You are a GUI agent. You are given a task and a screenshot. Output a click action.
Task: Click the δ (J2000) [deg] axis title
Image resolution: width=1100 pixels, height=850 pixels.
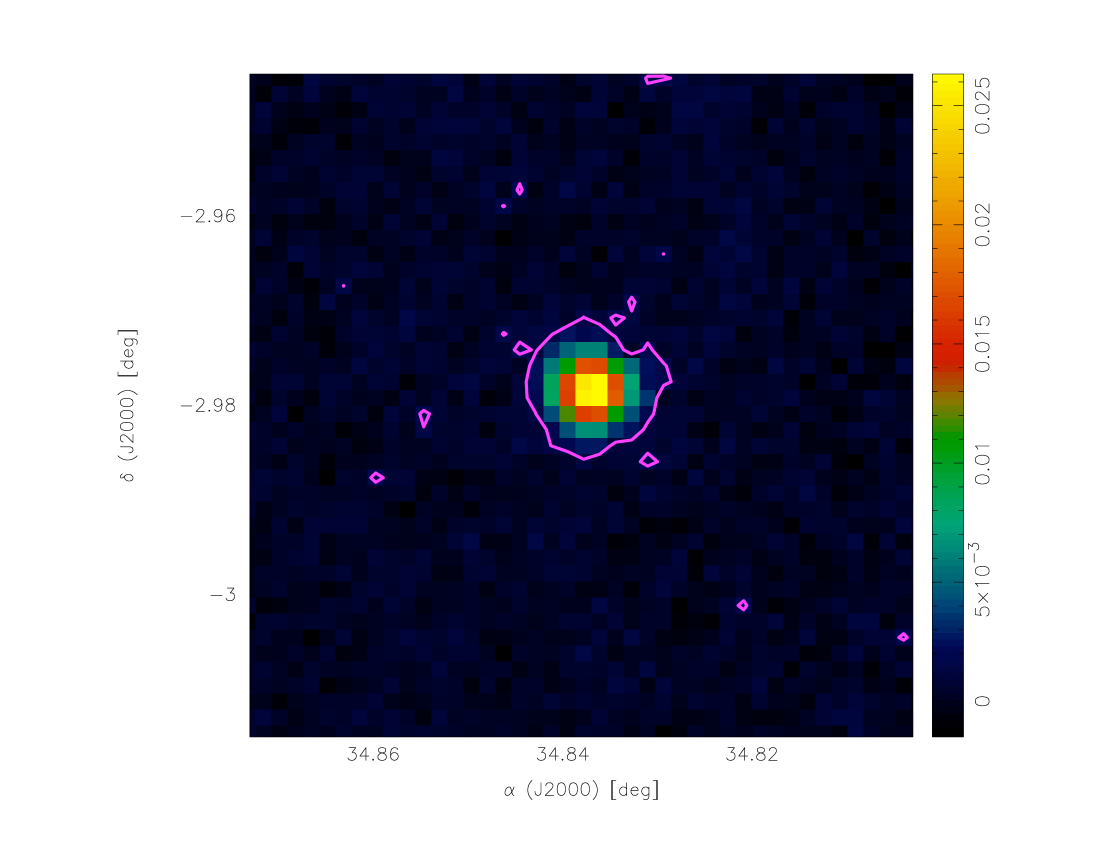tap(128, 405)
